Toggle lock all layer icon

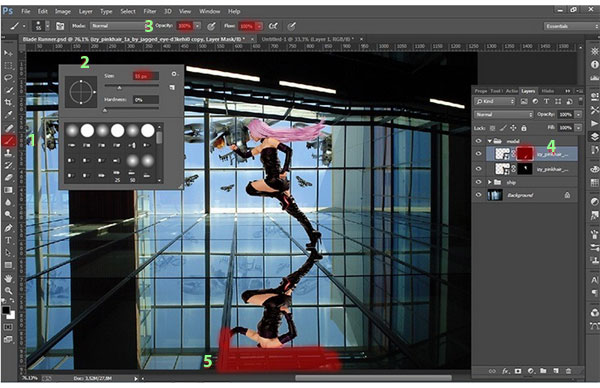[524, 128]
